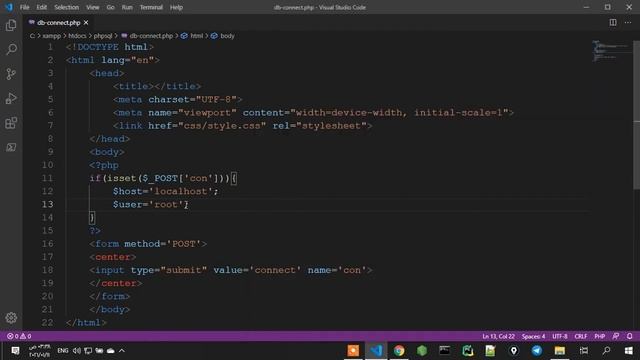Click the input type="submit" line

tap(231, 270)
